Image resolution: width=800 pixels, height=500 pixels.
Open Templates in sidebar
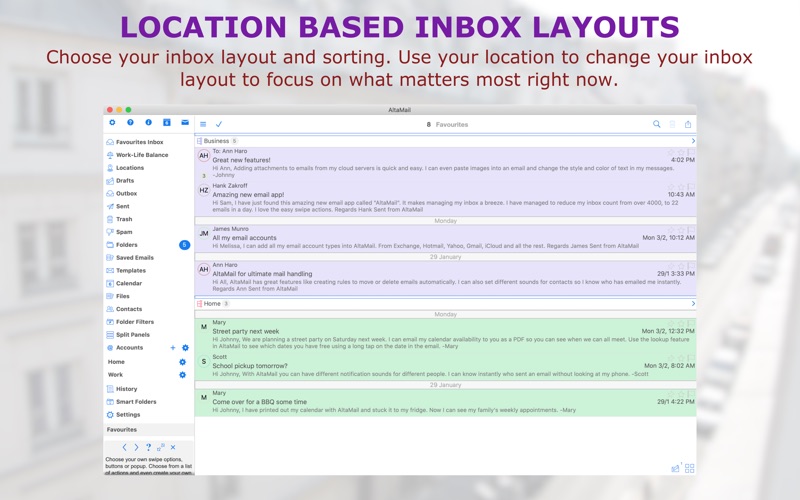click(x=126, y=270)
